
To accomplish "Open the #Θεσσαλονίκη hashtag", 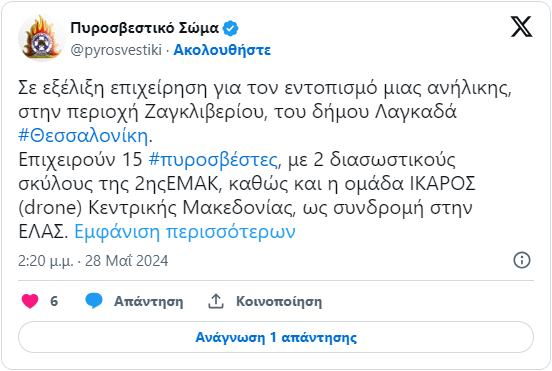I will (83, 136).
